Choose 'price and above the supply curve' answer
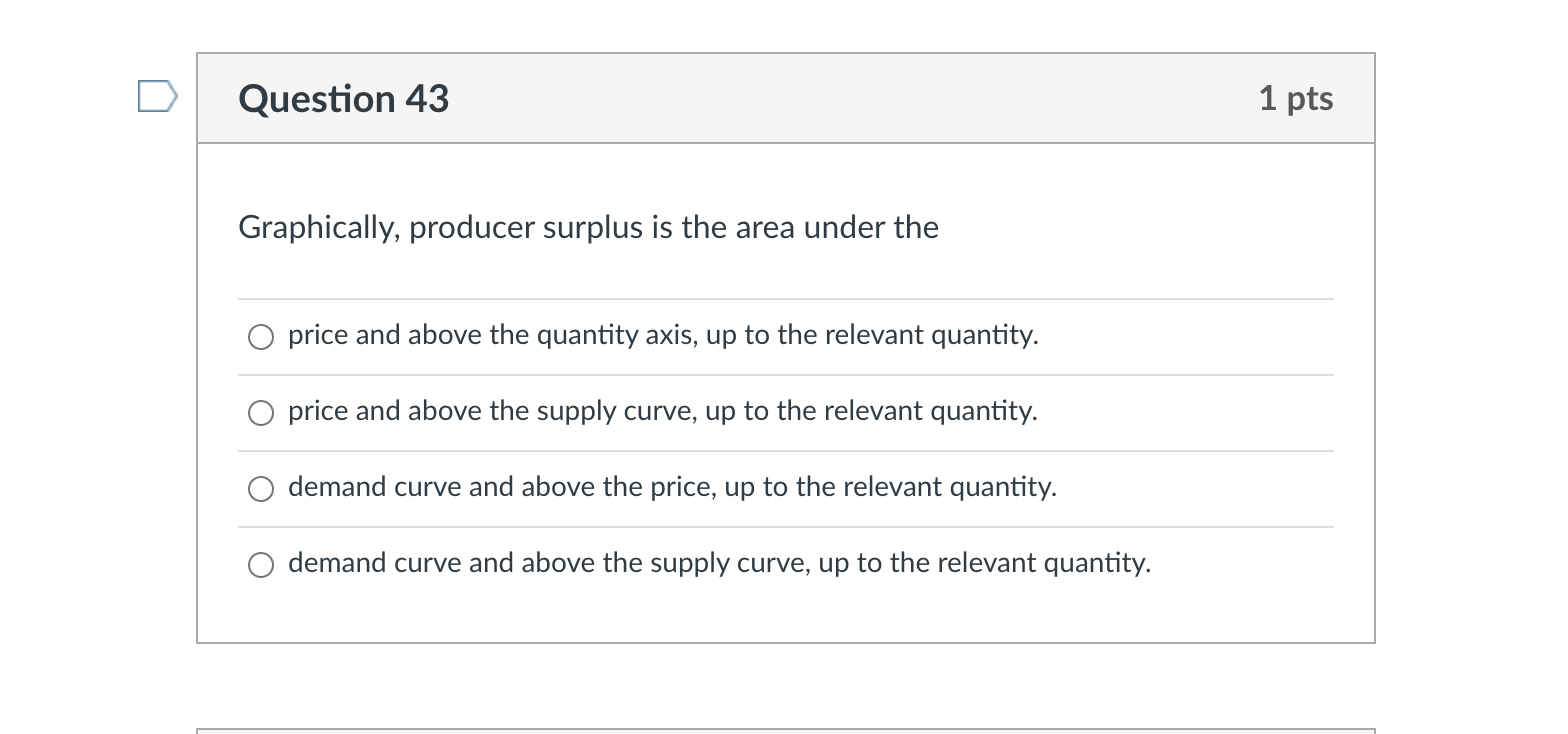 coord(260,412)
